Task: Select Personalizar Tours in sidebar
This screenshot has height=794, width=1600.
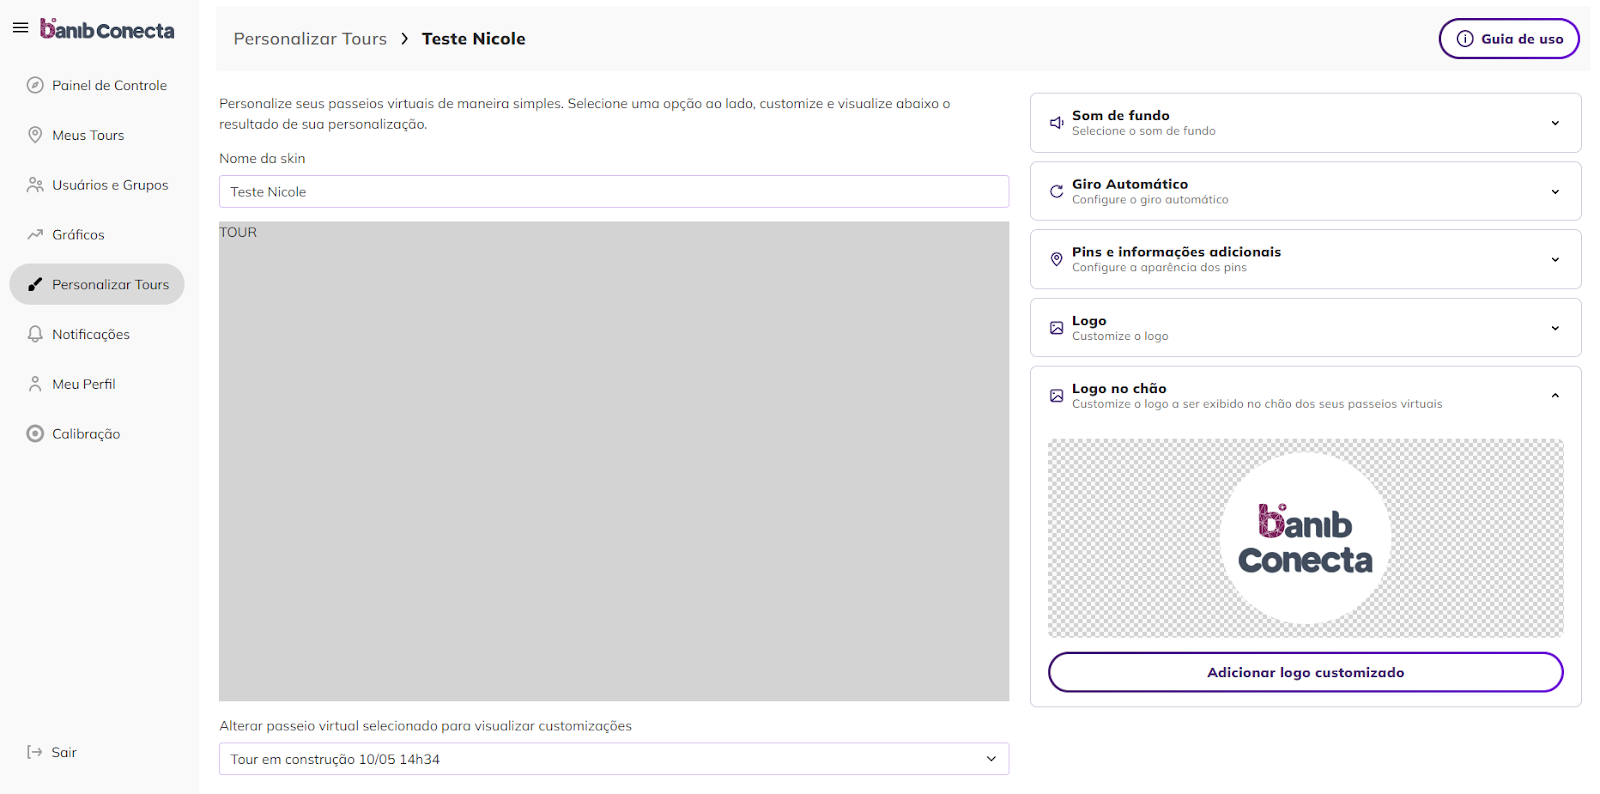Action: click(97, 284)
